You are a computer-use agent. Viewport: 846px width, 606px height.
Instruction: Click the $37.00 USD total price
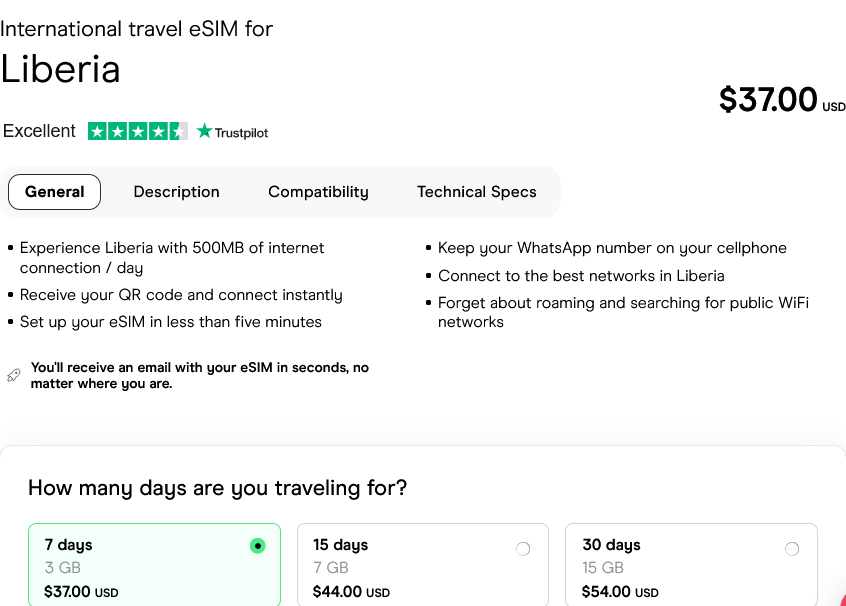(770, 99)
